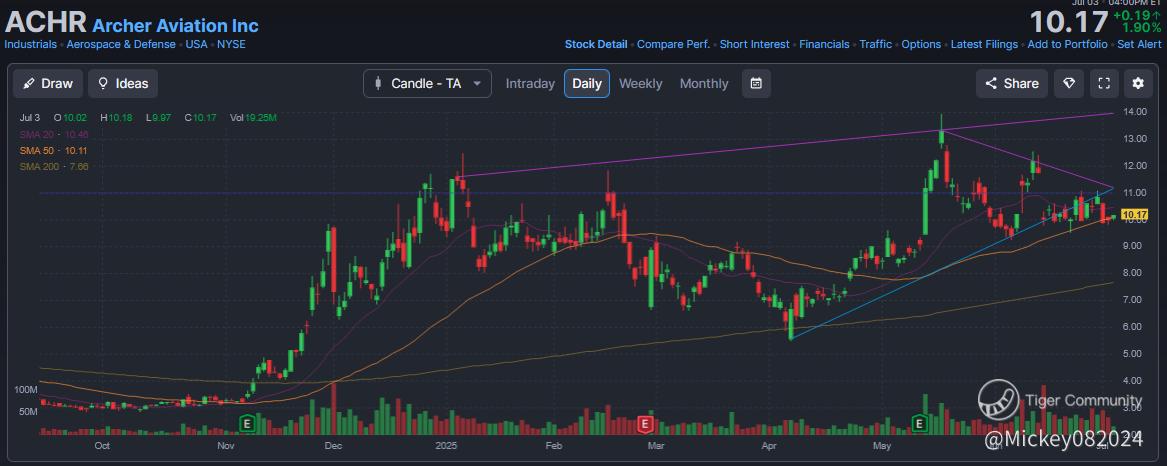Click the yellow 10.17 current price tag
The width and height of the screenshot is (1167, 466).
[x=1134, y=217]
